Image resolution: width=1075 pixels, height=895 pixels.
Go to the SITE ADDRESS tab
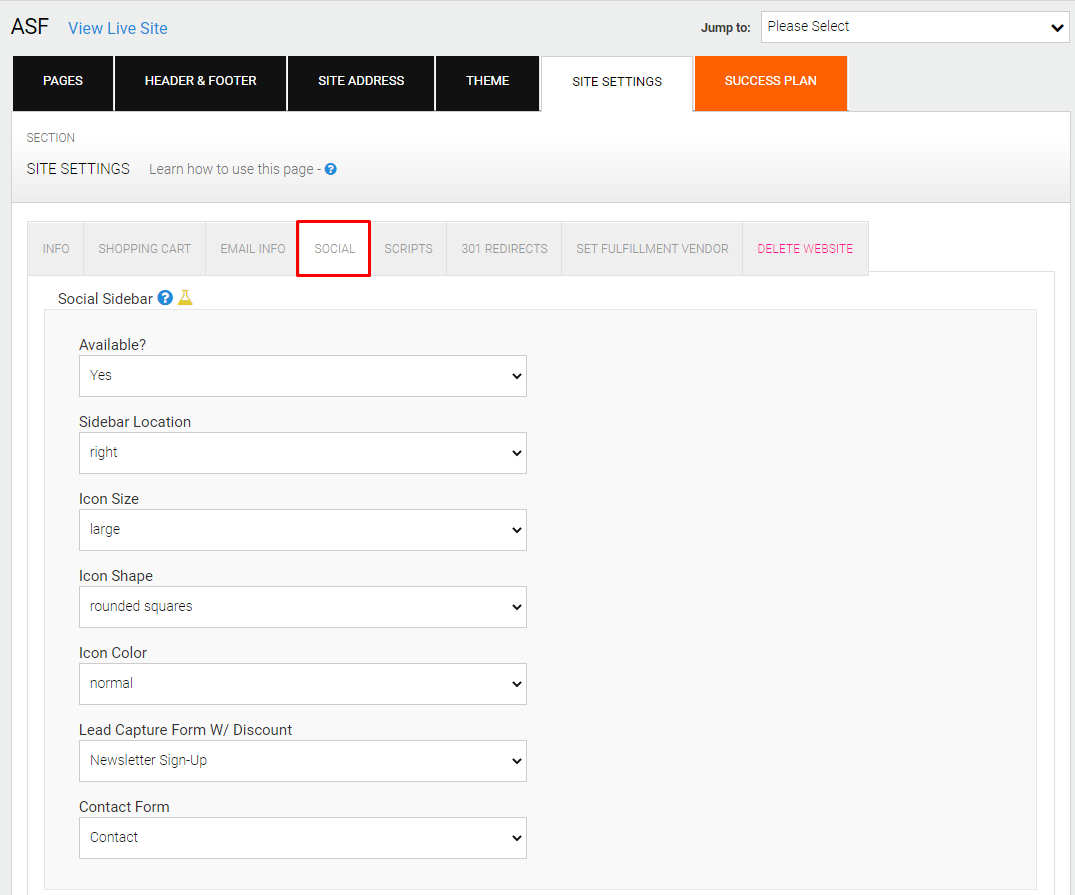360,83
